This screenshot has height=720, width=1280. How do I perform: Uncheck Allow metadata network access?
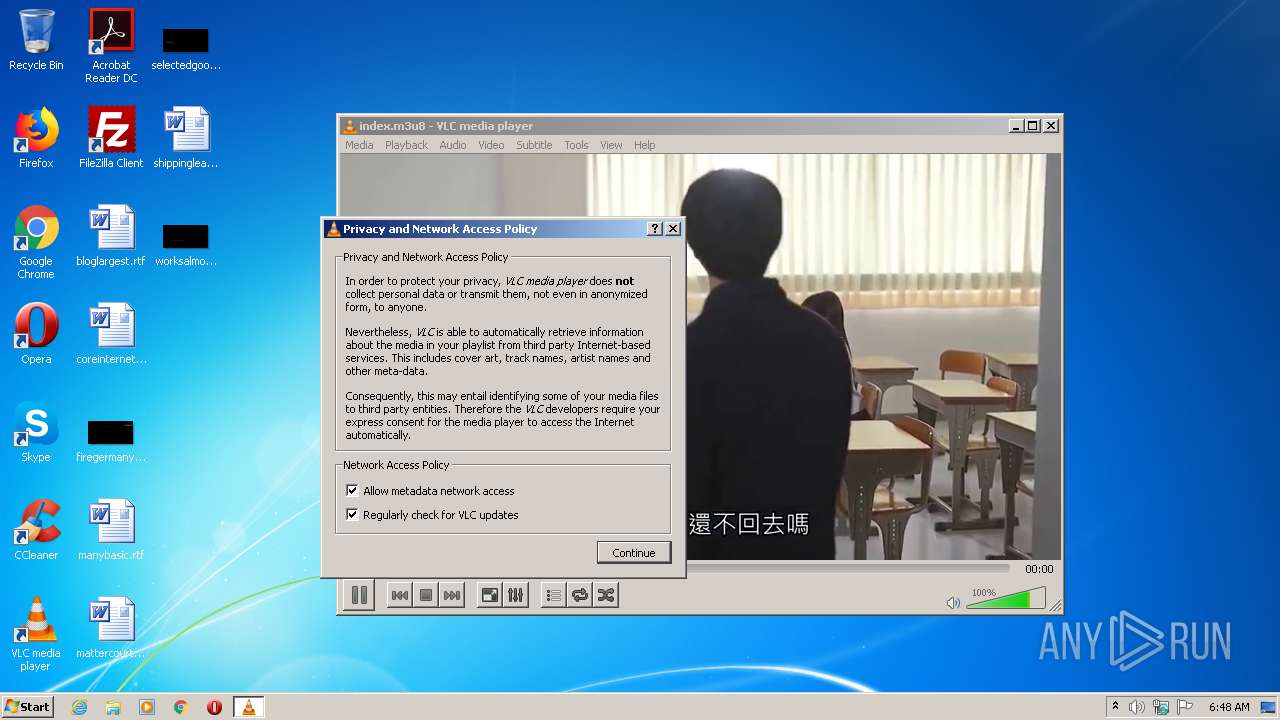(352, 491)
